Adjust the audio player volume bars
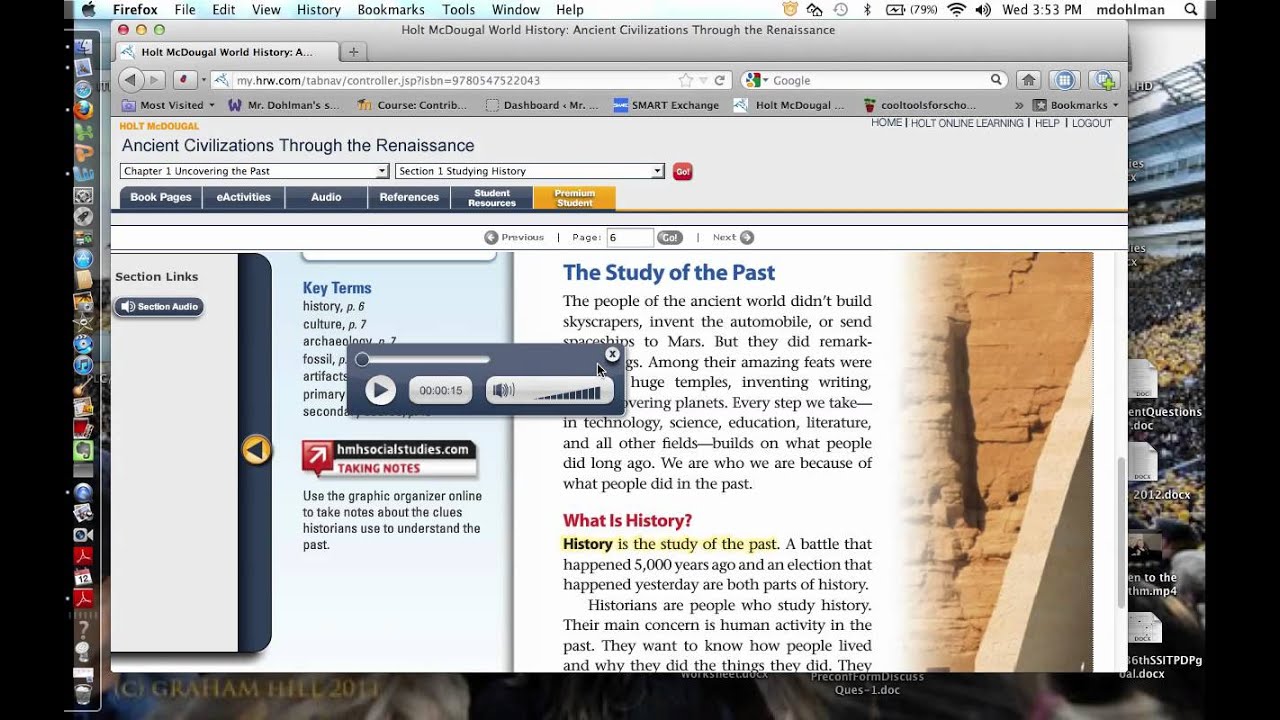 tap(567, 393)
